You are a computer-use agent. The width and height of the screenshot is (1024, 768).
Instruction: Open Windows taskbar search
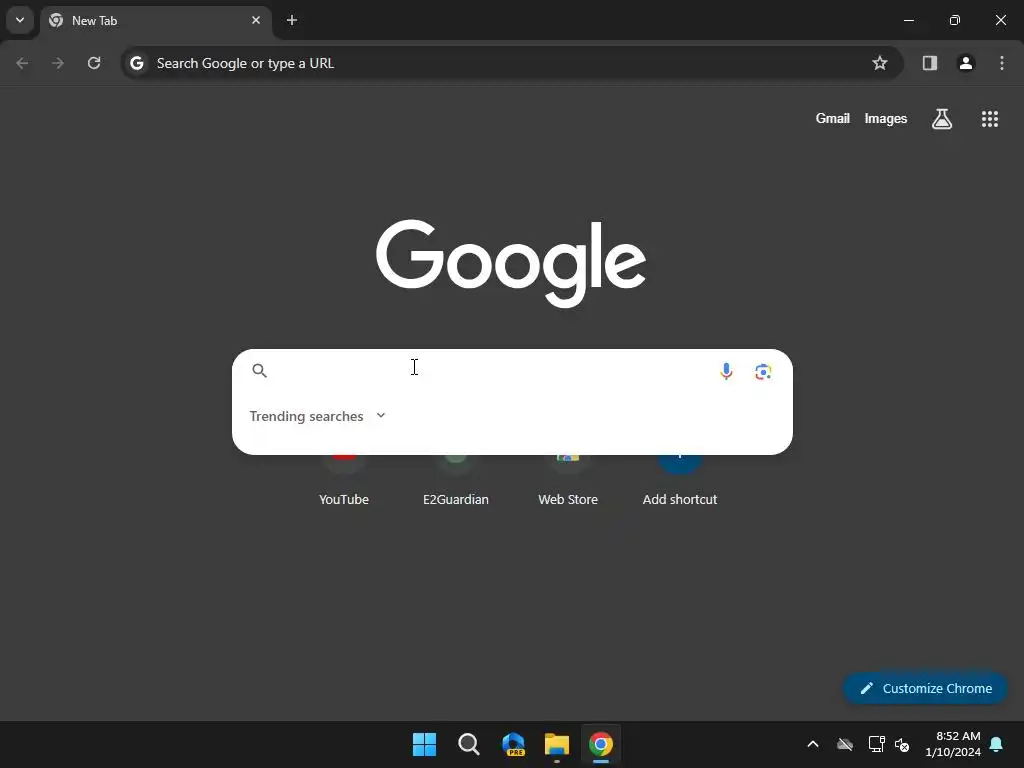[468, 744]
